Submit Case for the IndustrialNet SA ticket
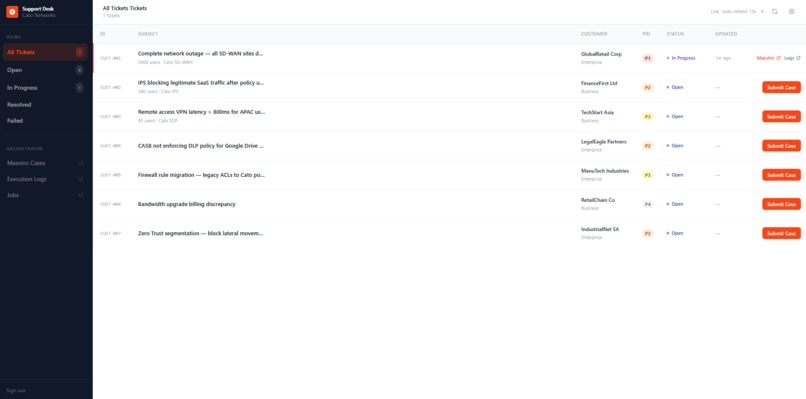 point(781,233)
